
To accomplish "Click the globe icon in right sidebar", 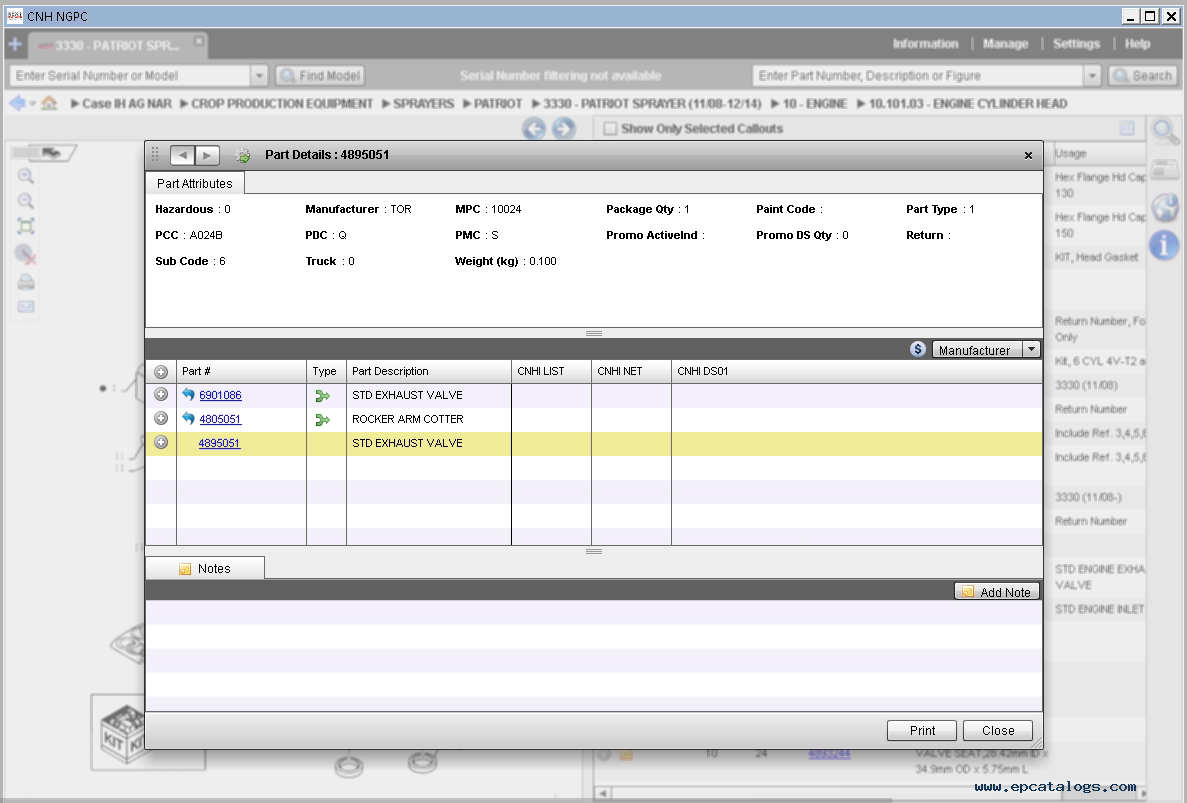I will pyautogui.click(x=1164, y=207).
